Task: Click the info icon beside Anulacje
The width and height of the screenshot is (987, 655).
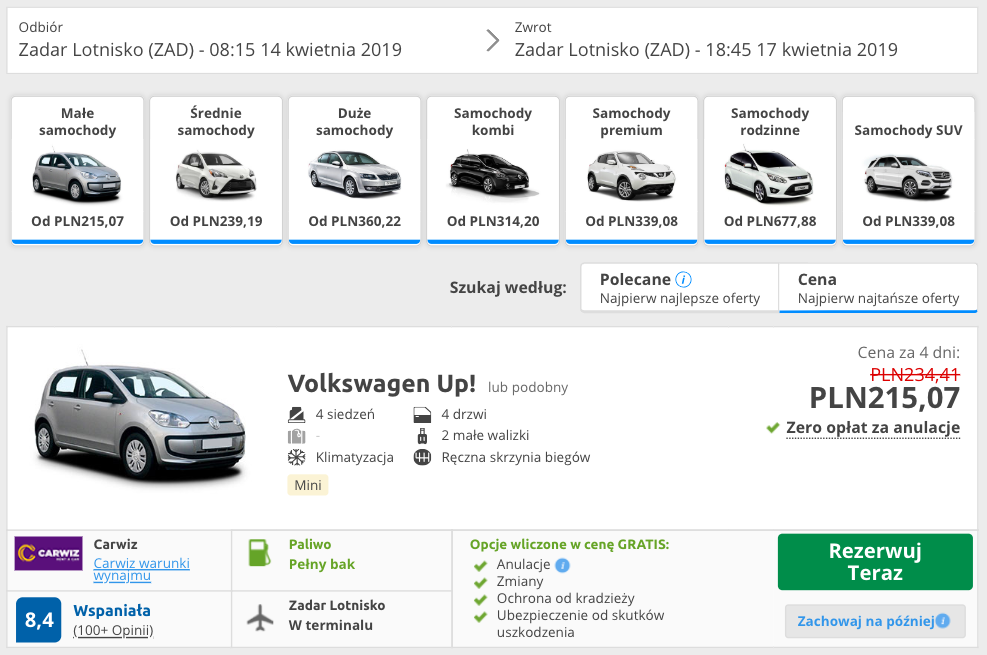Action: pos(563,565)
